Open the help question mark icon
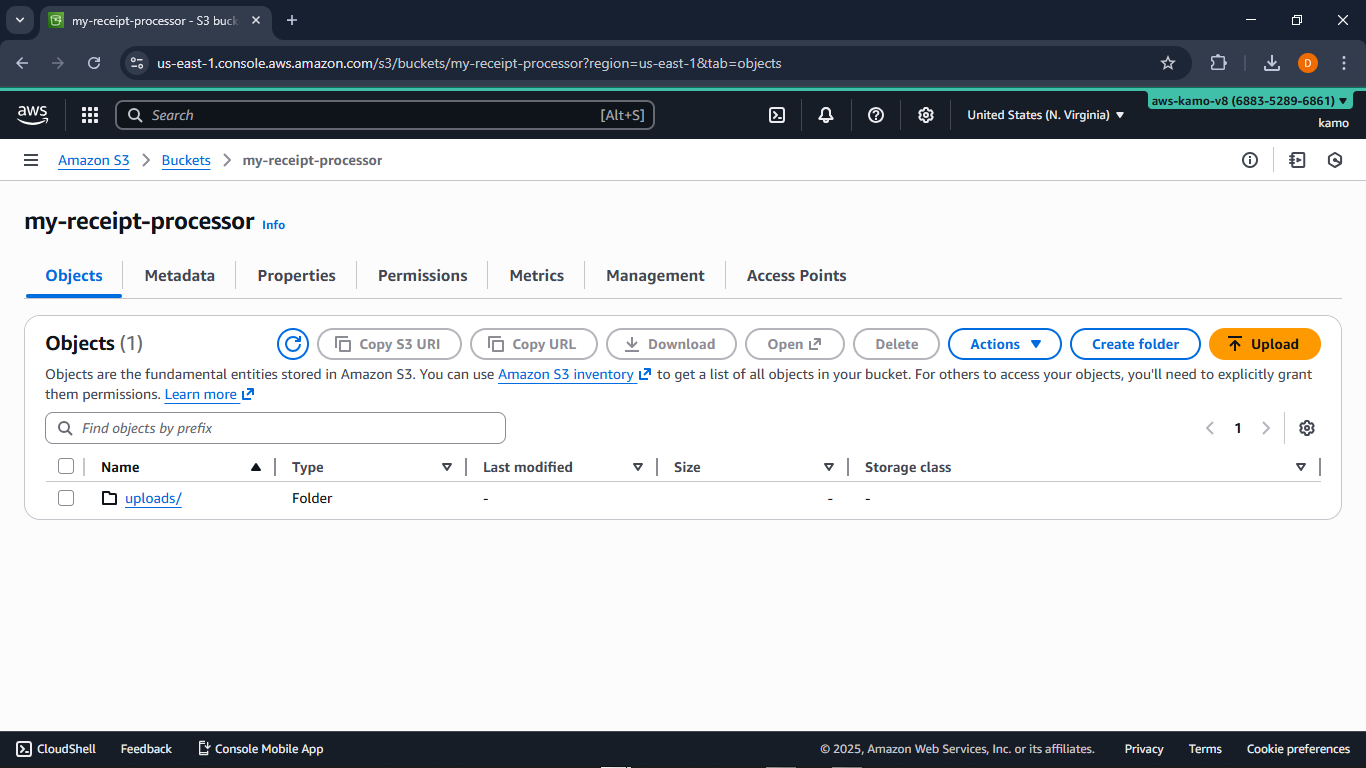 click(876, 114)
